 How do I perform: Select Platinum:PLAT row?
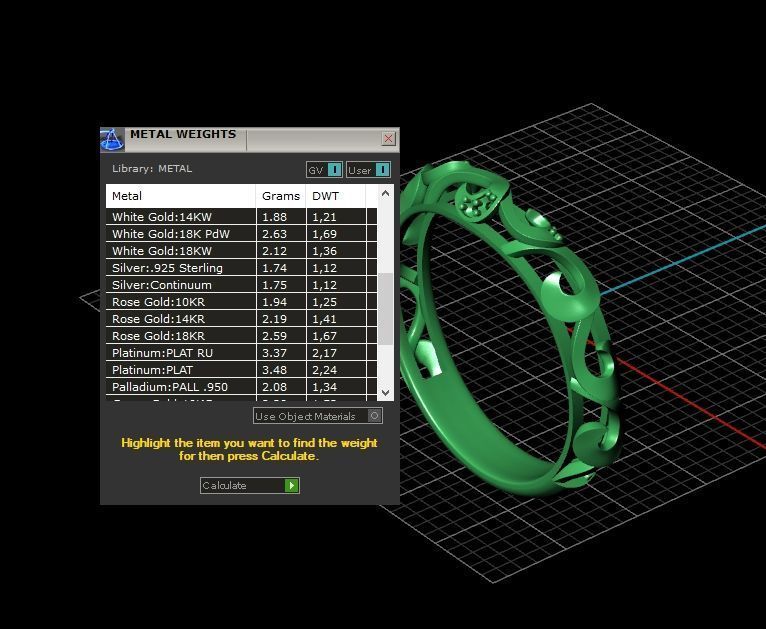click(x=241, y=370)
